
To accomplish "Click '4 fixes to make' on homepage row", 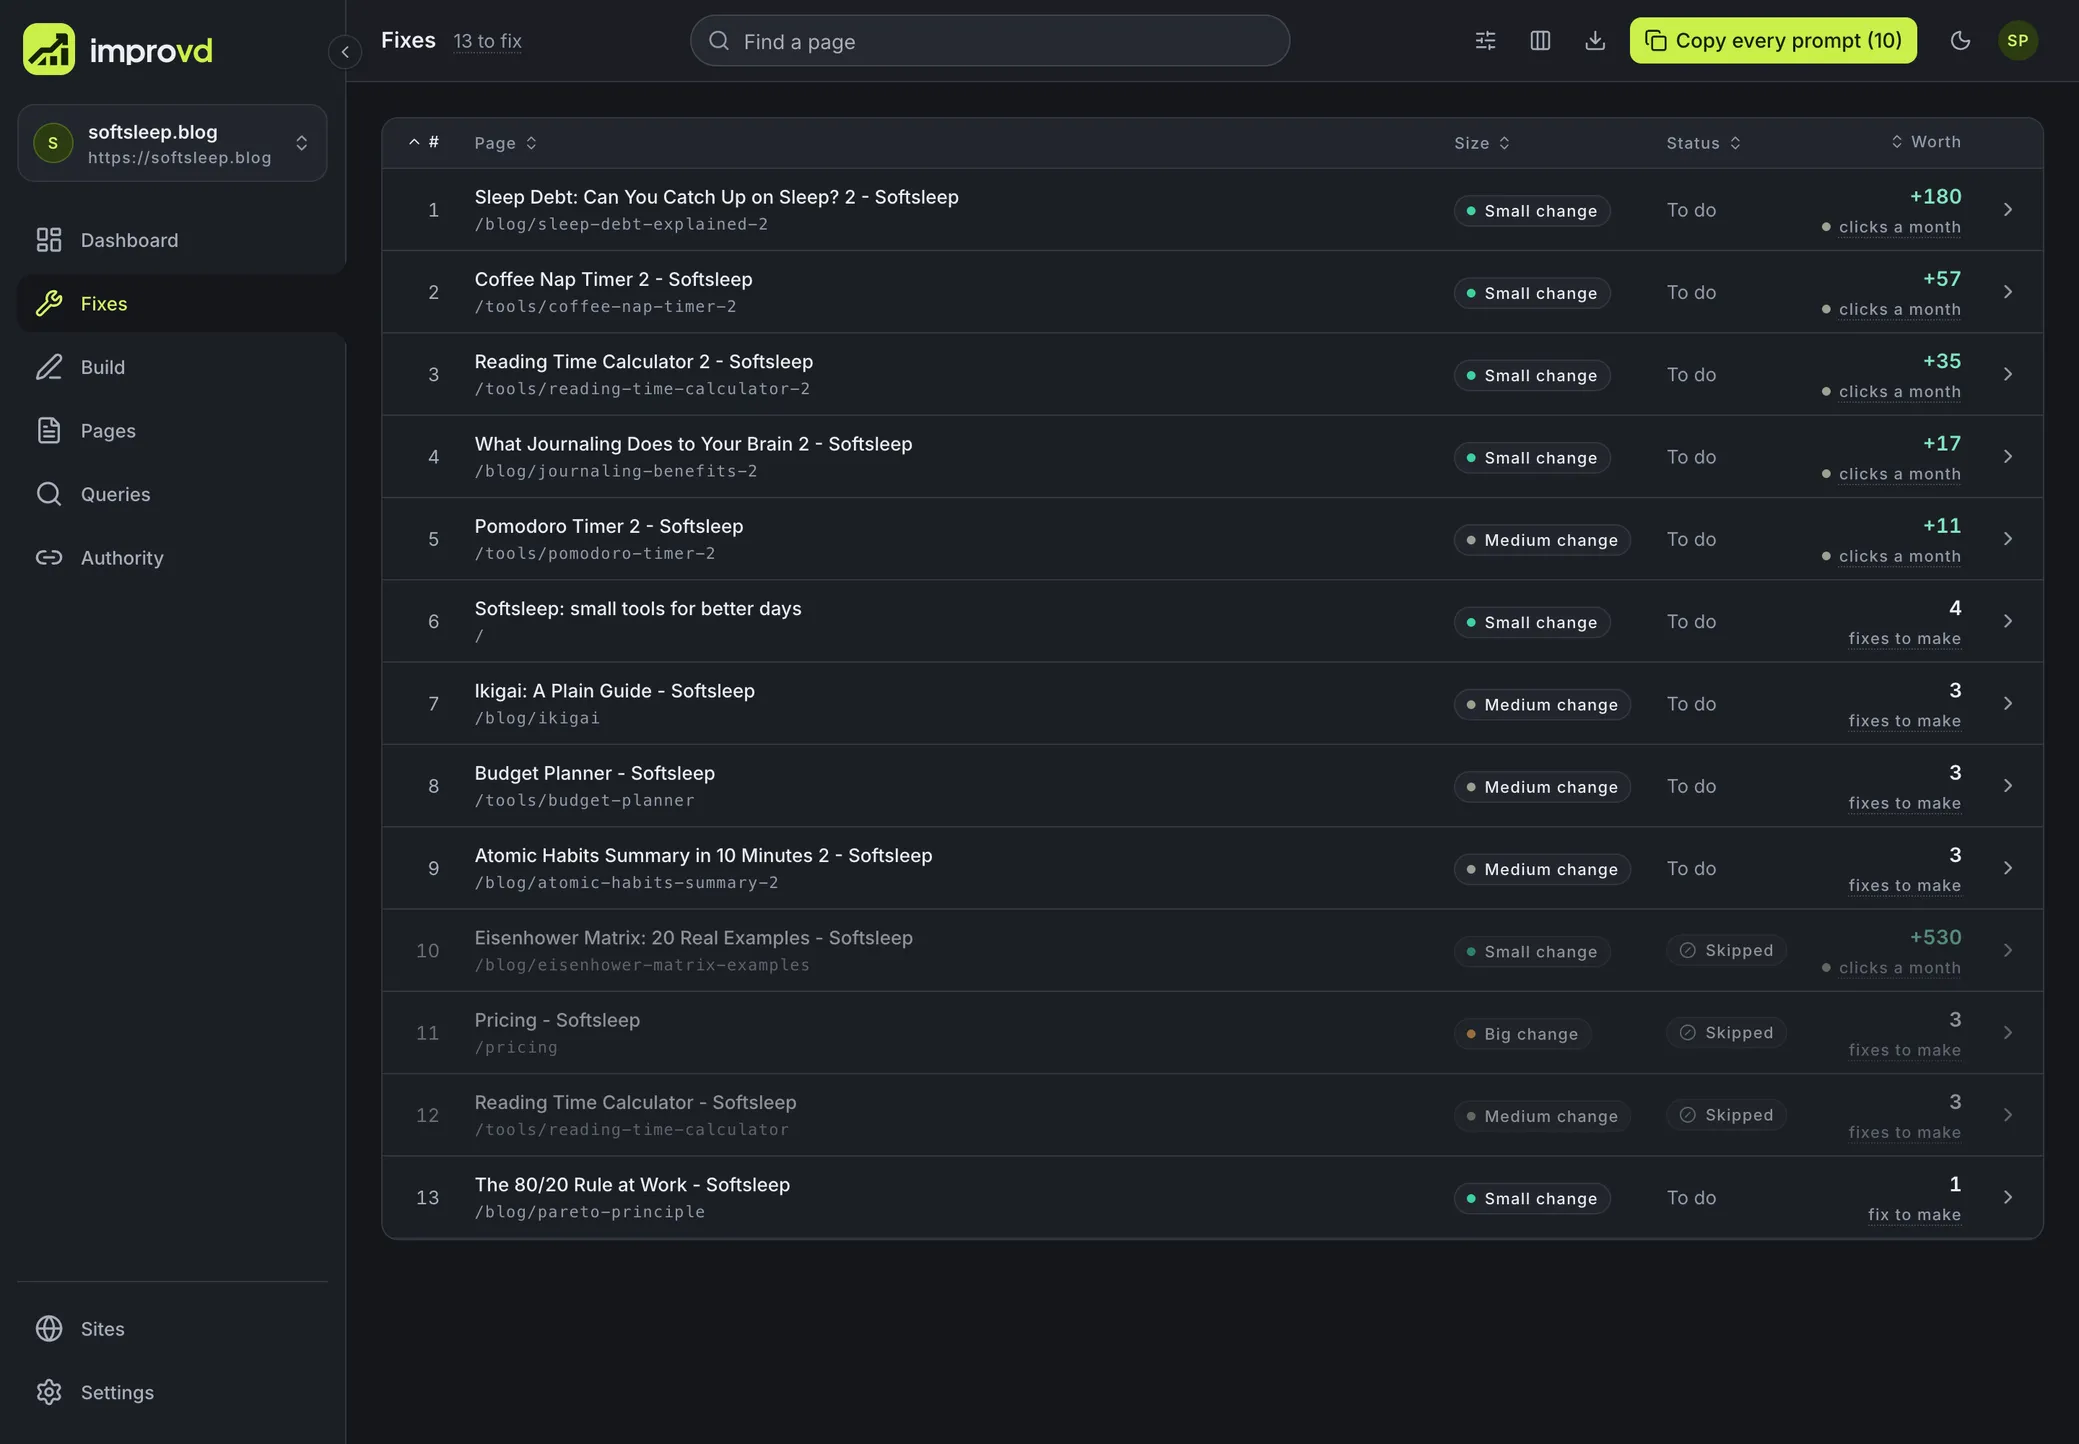I will coord(1904,622).
